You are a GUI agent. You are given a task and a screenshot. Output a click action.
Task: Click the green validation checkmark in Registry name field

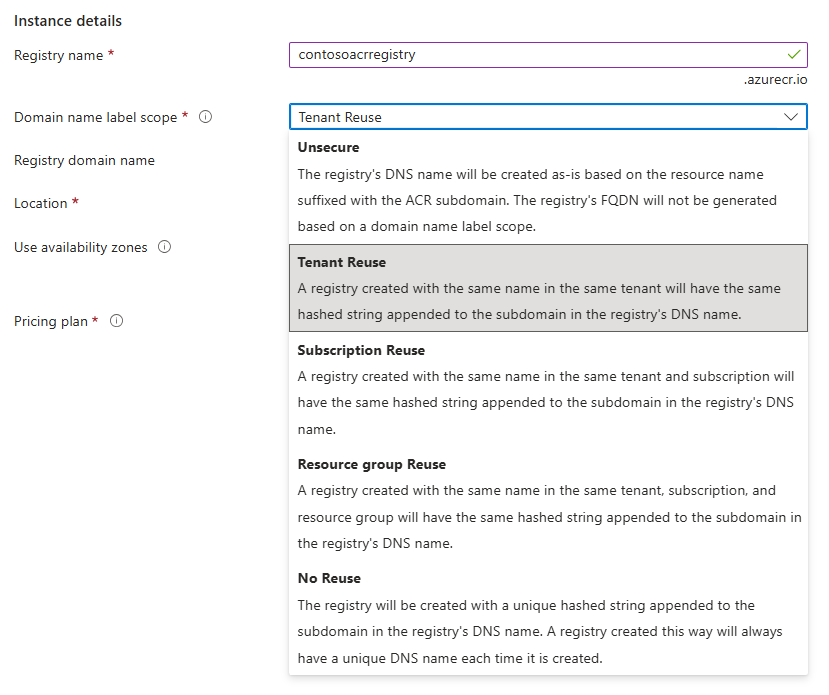click(793, 55)
